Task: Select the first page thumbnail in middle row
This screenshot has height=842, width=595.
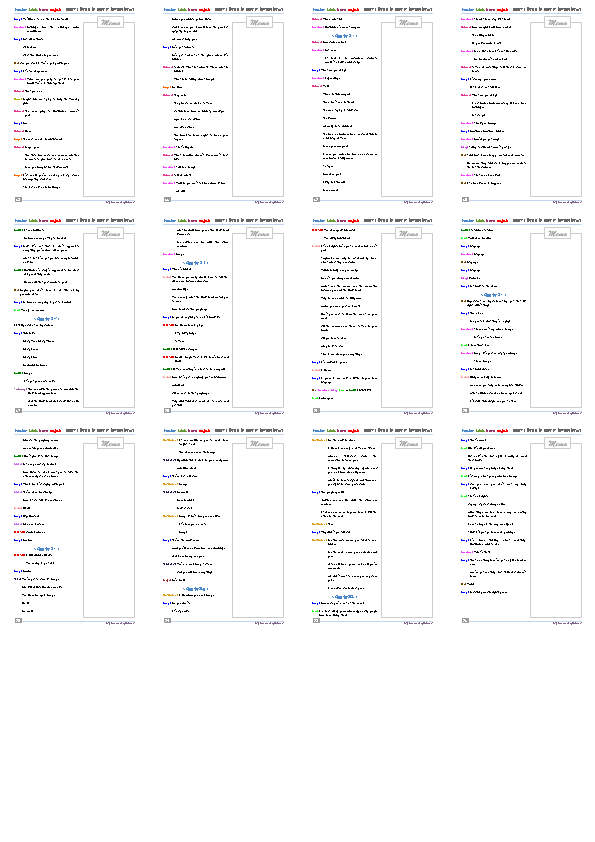Action: [74, 316]
